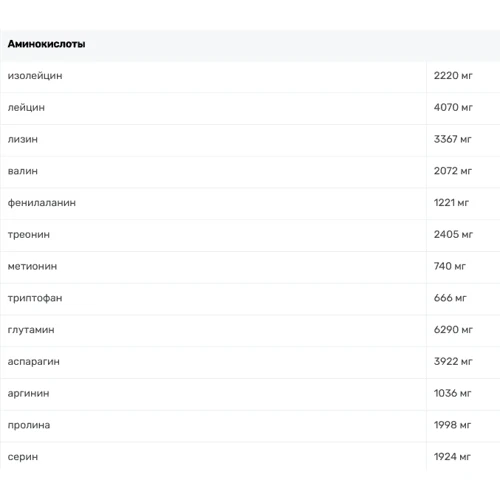500x500 pixels.
Task: Click the аргинин row label
Action: [x=28, y=393]
